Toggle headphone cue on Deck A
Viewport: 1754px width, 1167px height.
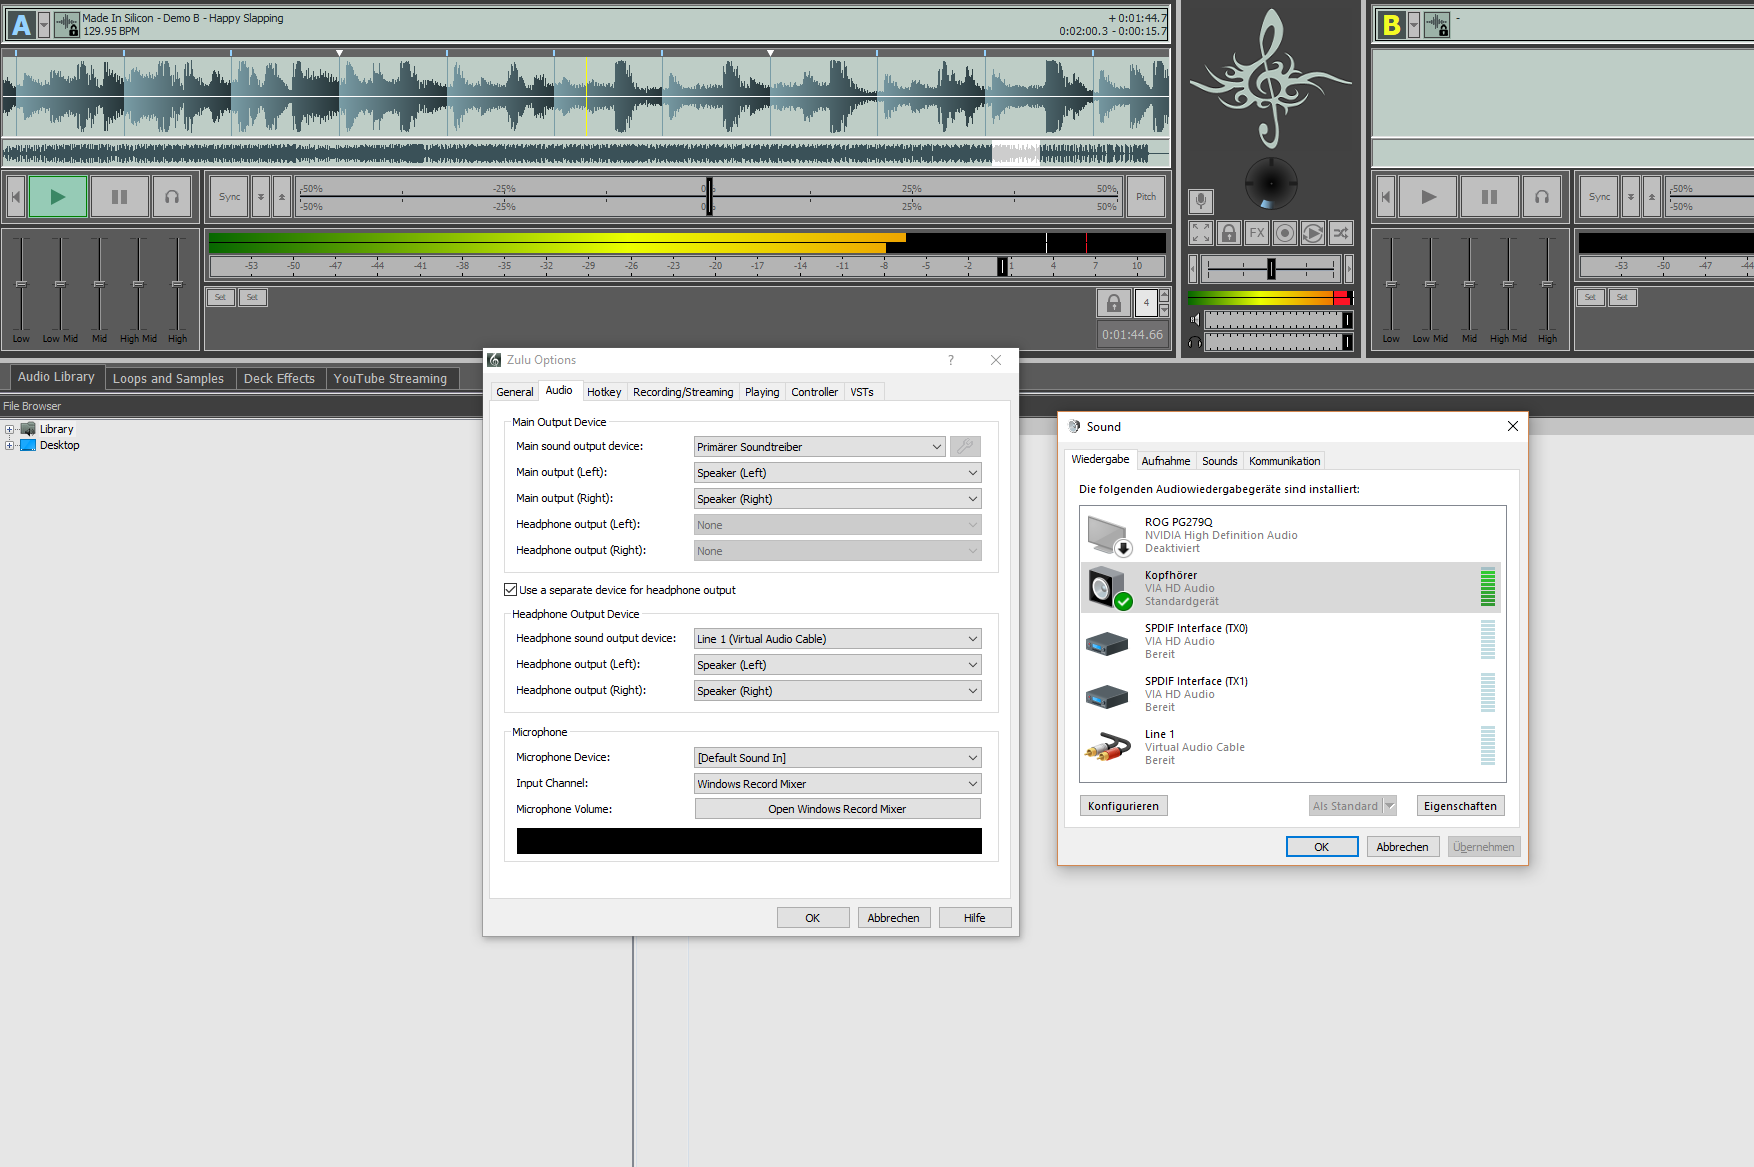pos(172,197)
